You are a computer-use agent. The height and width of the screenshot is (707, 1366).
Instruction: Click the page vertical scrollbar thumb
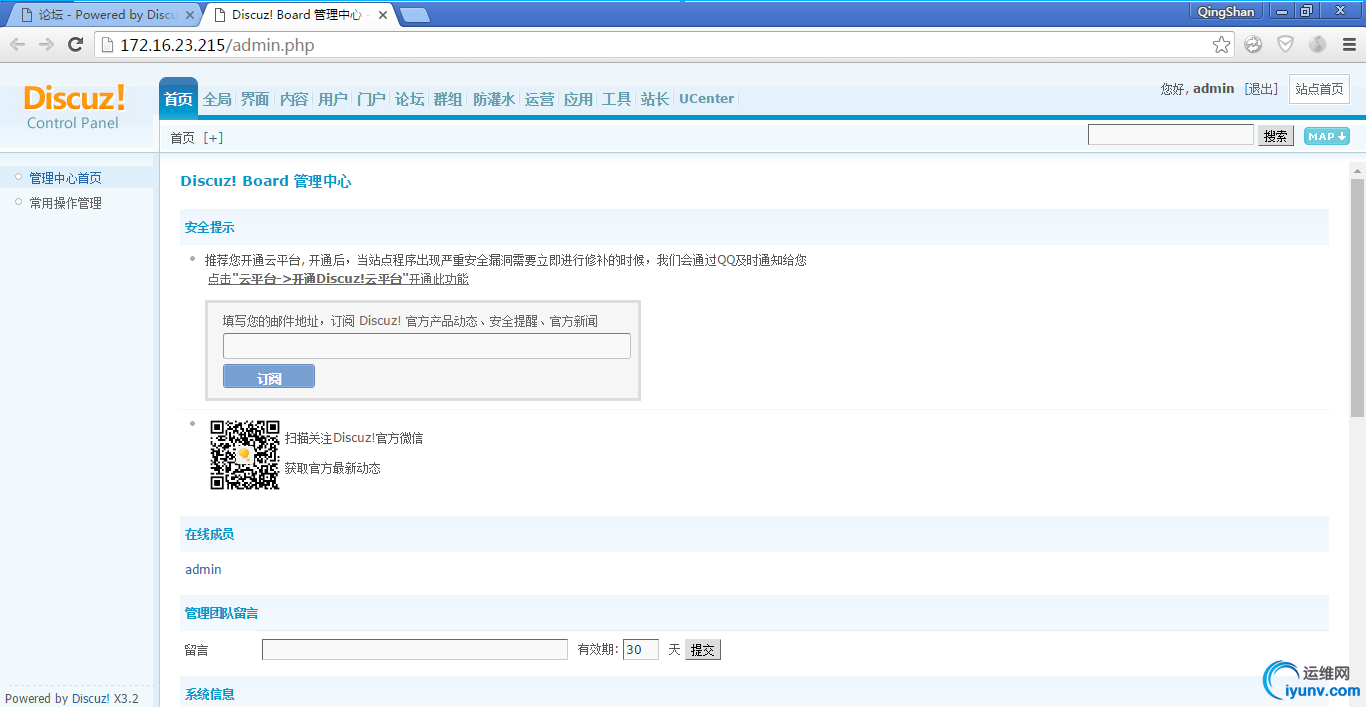click(x=1357, y=298)
